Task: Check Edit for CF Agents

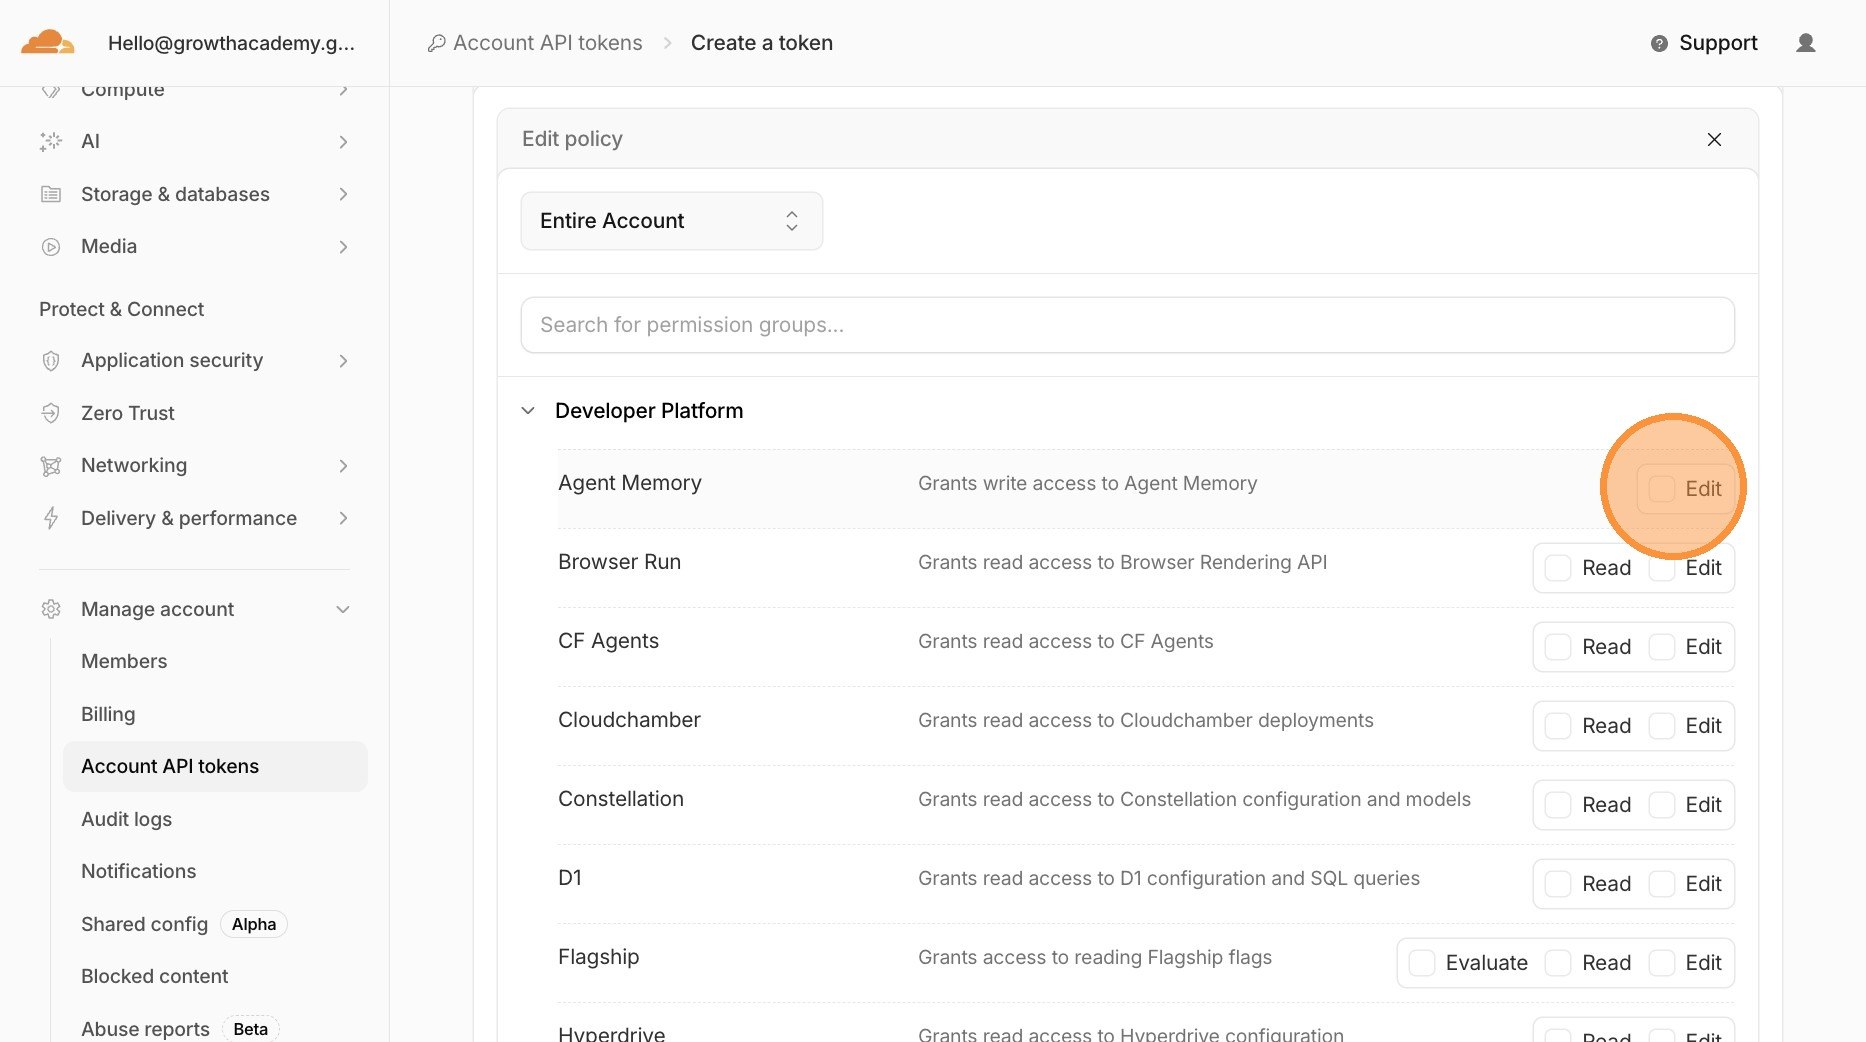Action: pyautogui.click(x=1662, y=647)
